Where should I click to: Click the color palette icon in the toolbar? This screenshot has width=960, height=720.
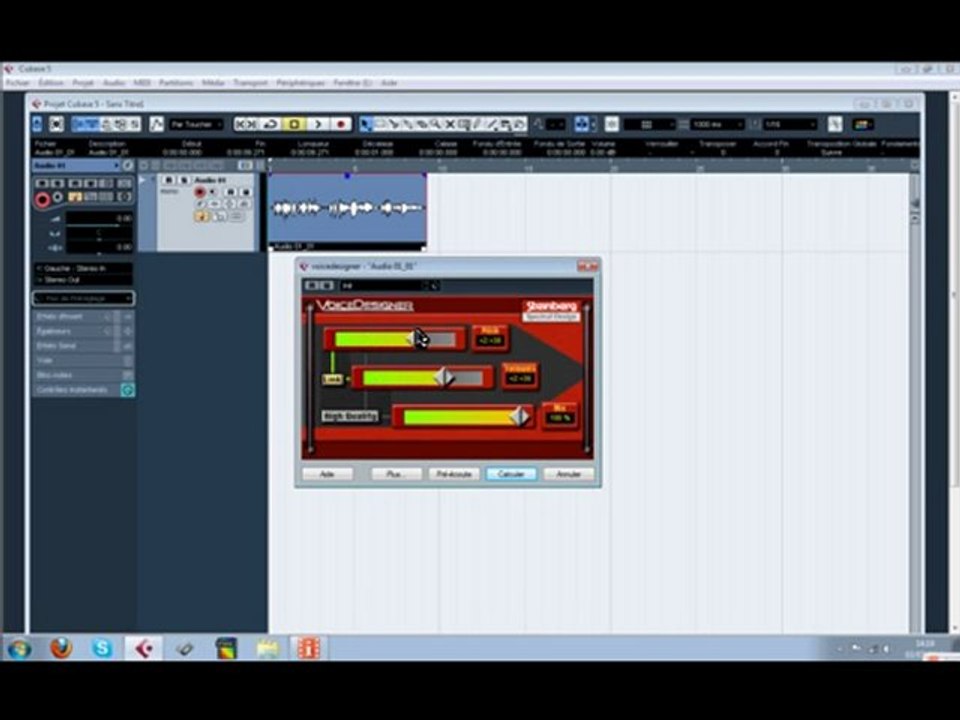point(863,124)
